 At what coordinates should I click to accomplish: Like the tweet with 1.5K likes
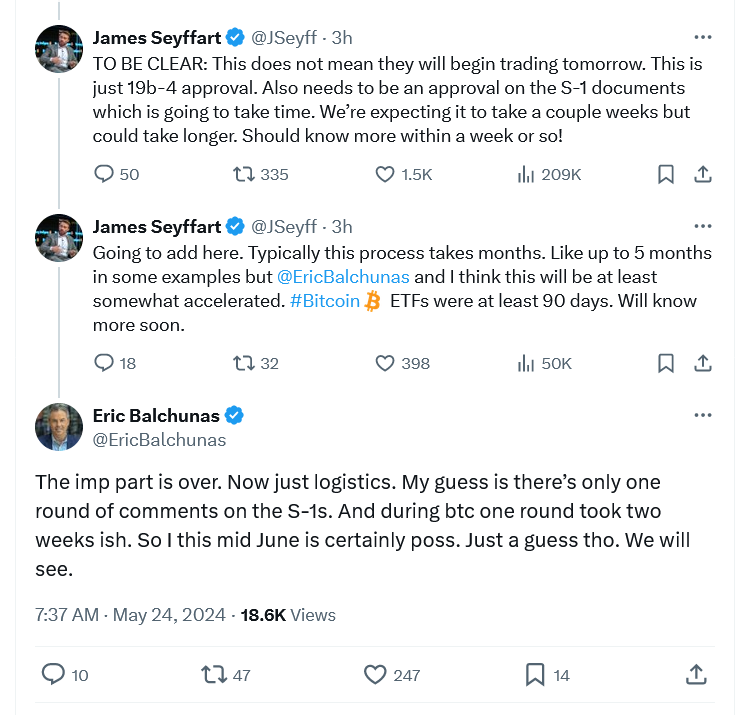click(x=385, y=174)
